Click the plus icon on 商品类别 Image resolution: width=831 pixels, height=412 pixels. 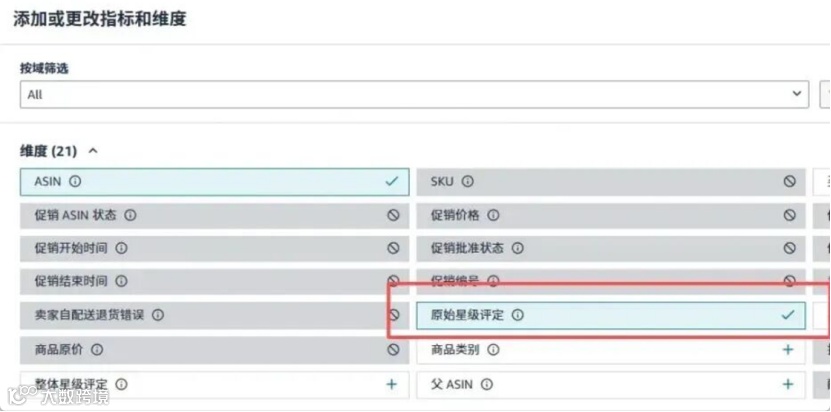point(788,350)
